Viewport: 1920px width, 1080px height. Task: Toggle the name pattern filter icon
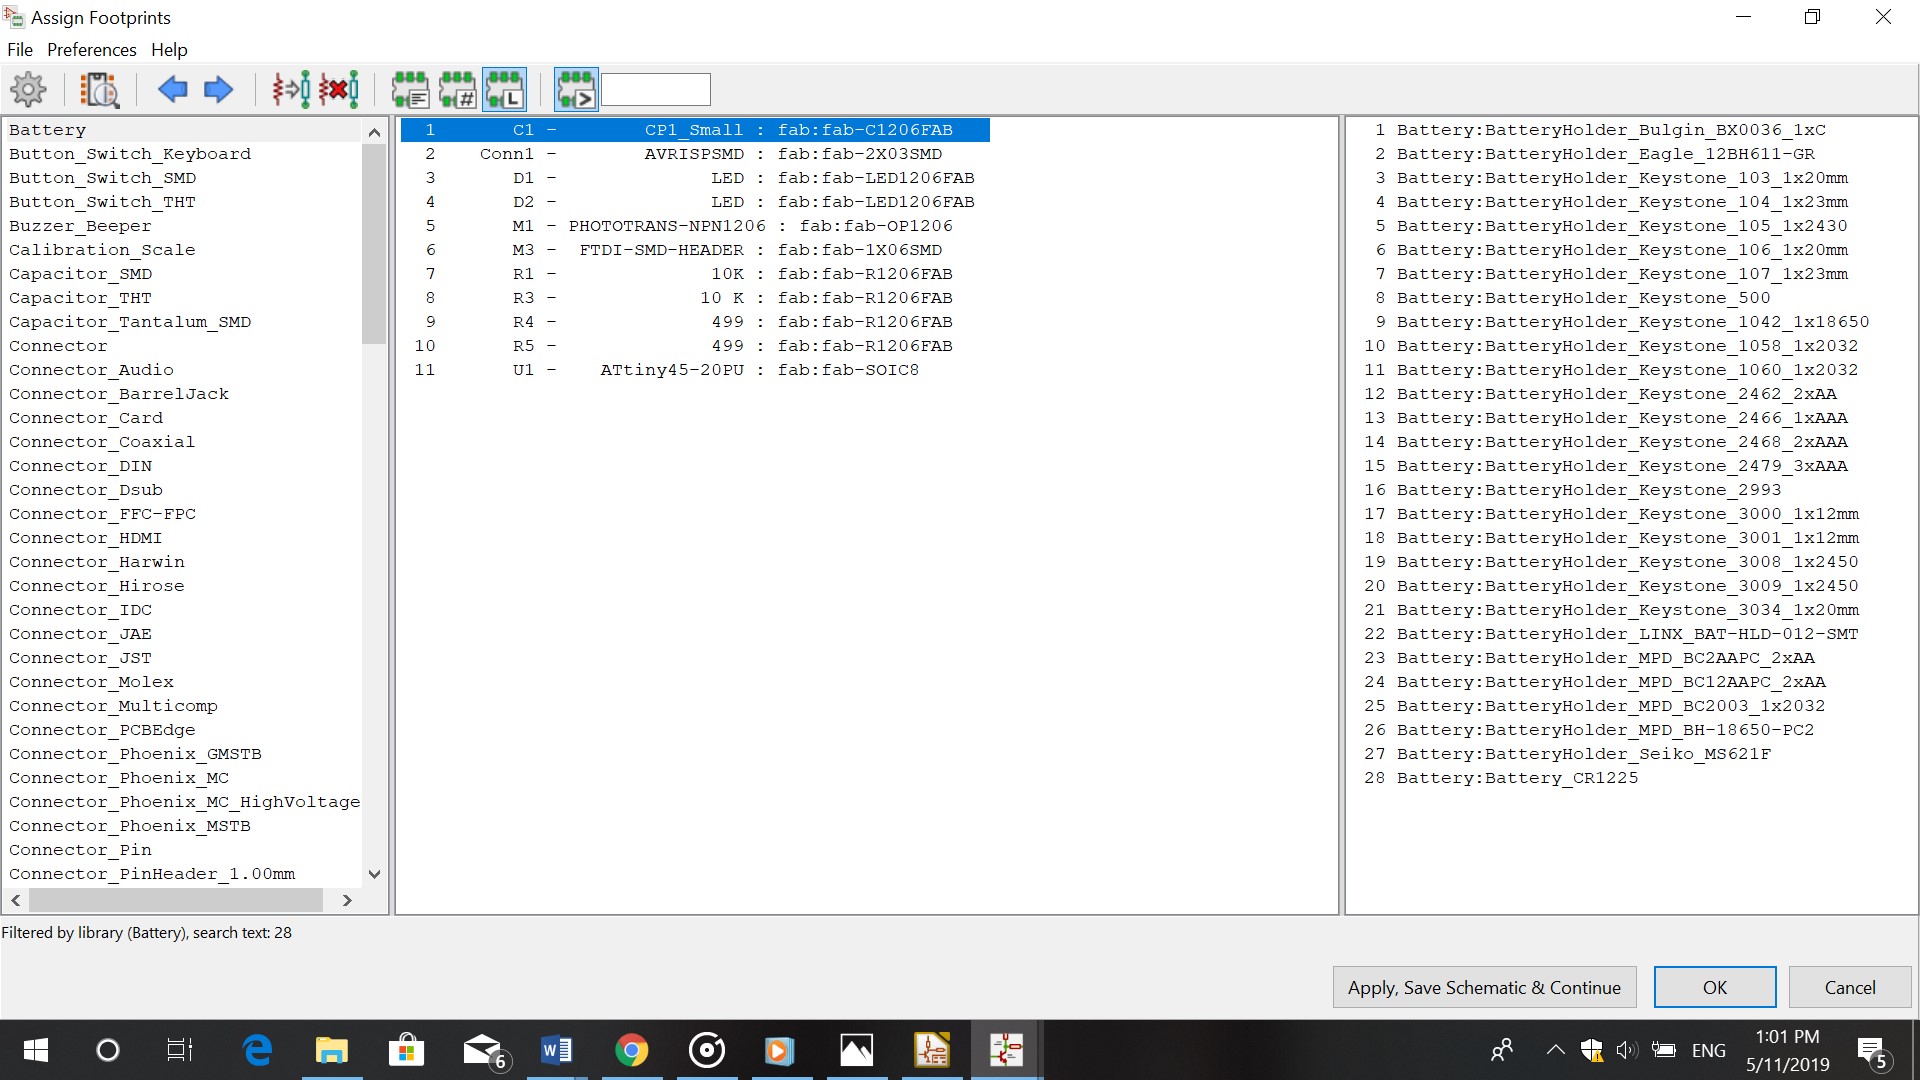click(576, 90)
